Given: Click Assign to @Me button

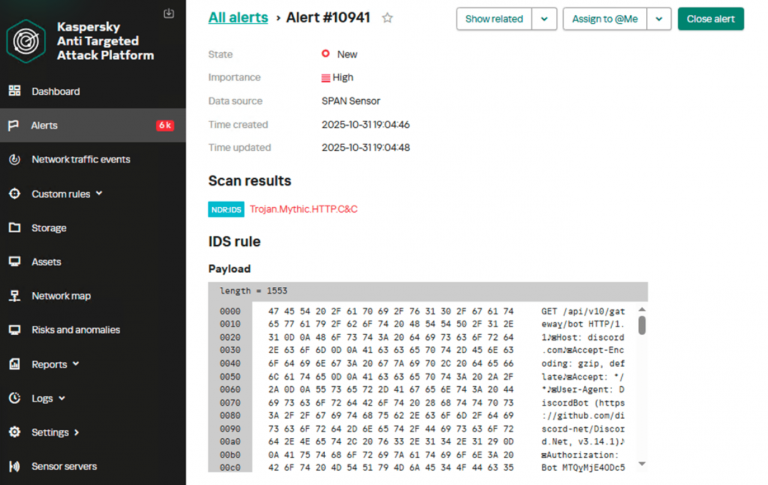Looking at the screenshot, I should pos(605,19).
